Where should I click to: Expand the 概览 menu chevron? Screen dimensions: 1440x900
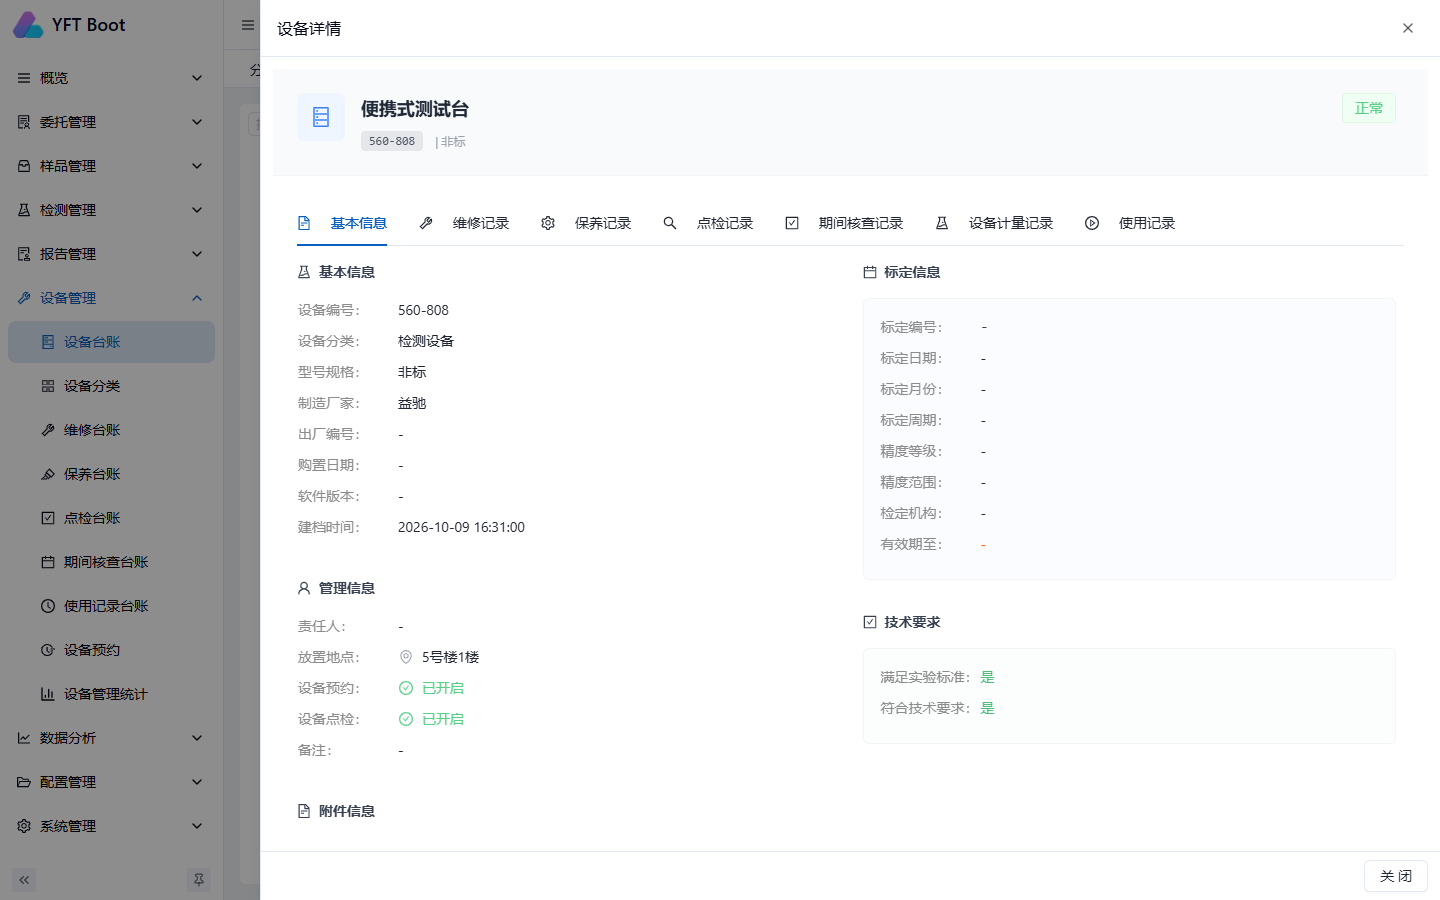(x=197, y=78)
